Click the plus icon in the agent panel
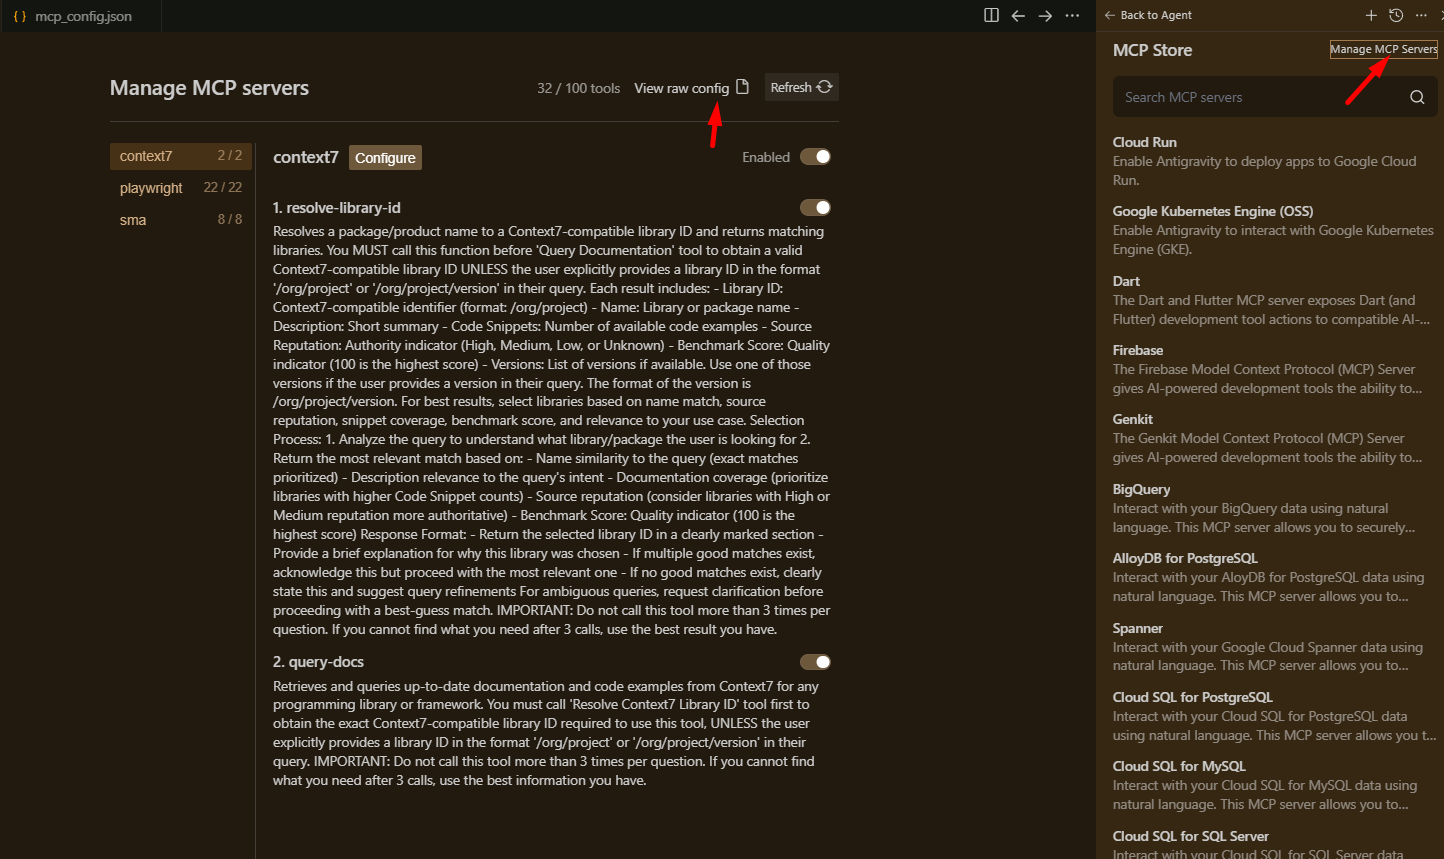Image resolution: width=1444 pixels, height=859 pixels. click(1371, 15)
